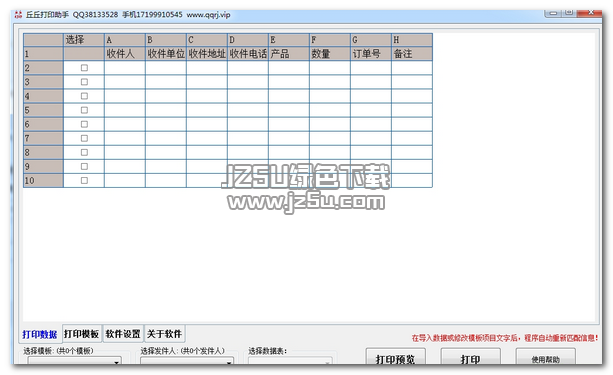The width and height of the screenshot is (613, 375).
Task: Tick the checkbox in row 2
Action: [84, 68]
